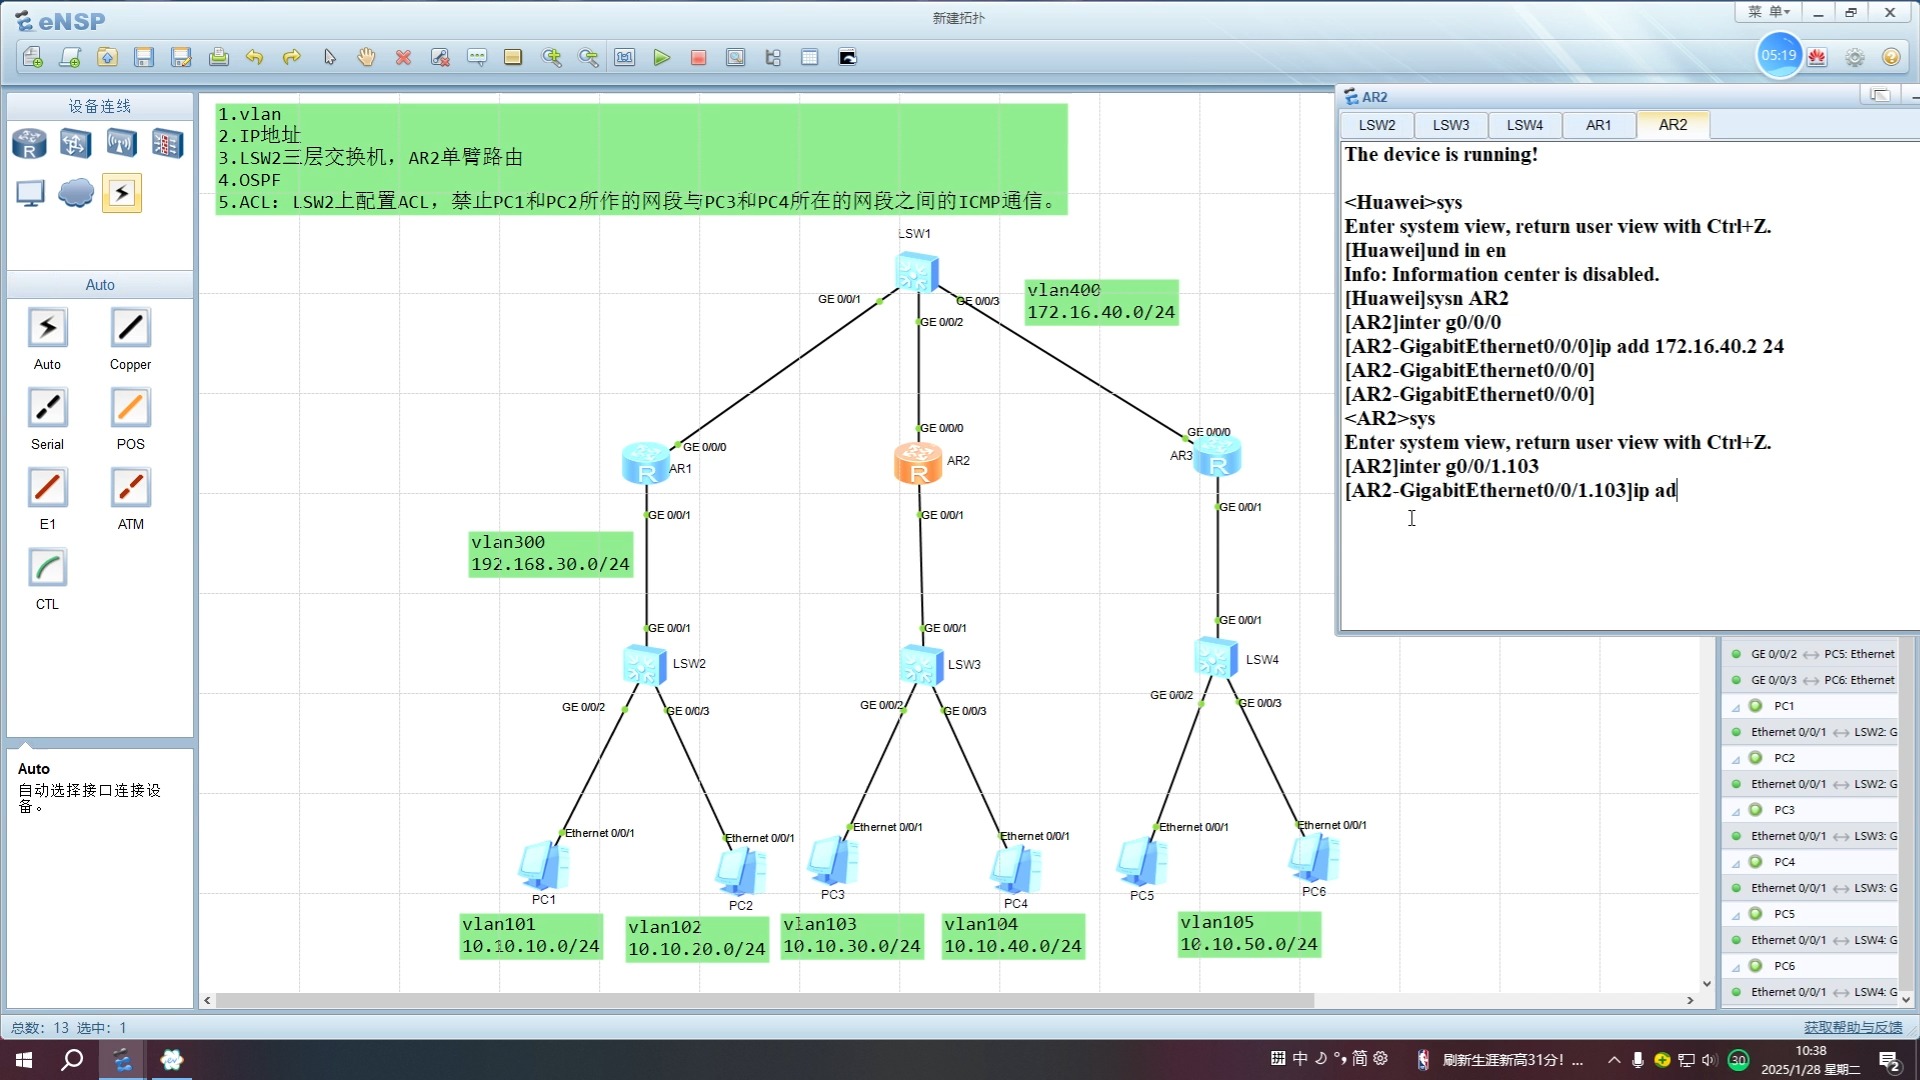Click the Print toolbar icon
Screen dimensions: 1920x1080
tap(218, 57)
